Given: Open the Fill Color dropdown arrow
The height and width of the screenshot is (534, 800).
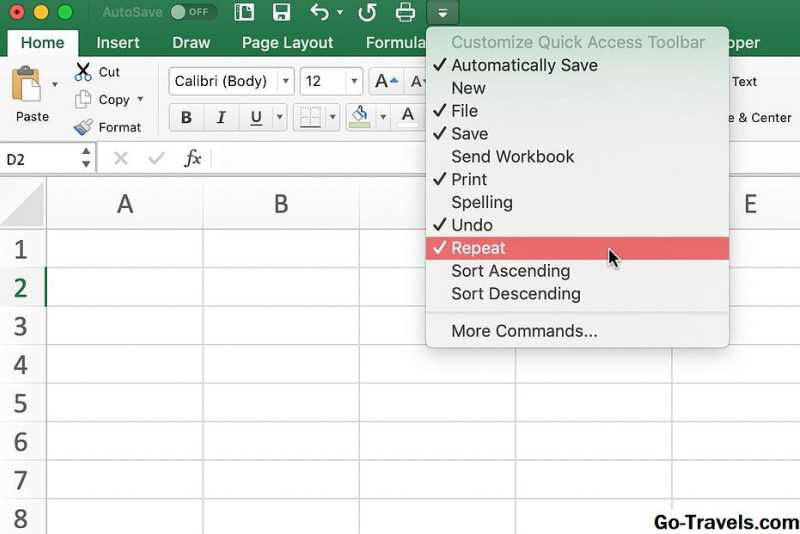Looking at the screenshot, I should (x=383, y=117).
